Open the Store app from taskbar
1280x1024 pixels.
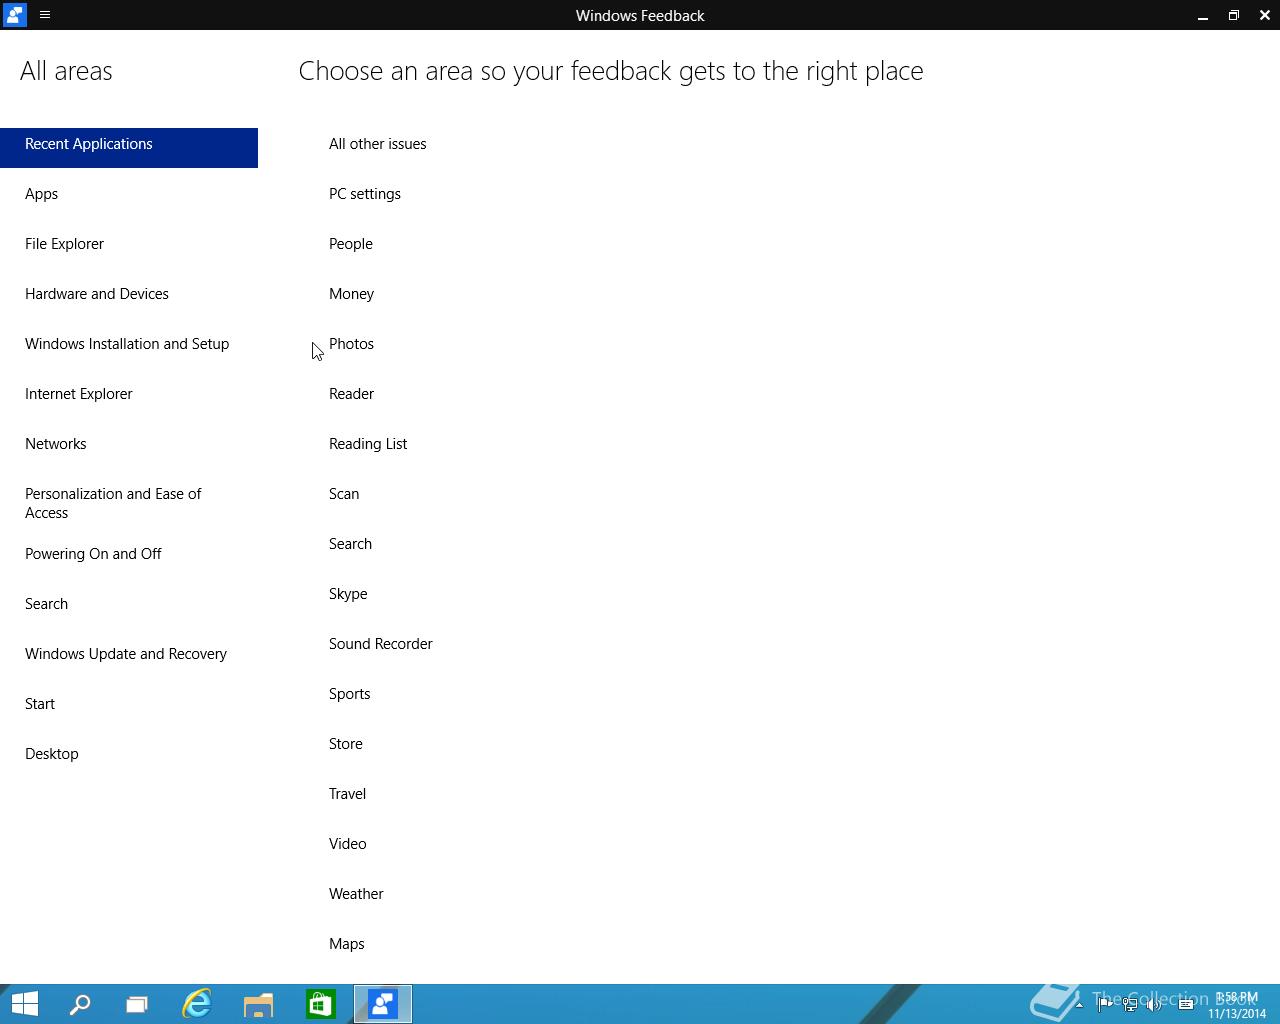coord(320,1004)
